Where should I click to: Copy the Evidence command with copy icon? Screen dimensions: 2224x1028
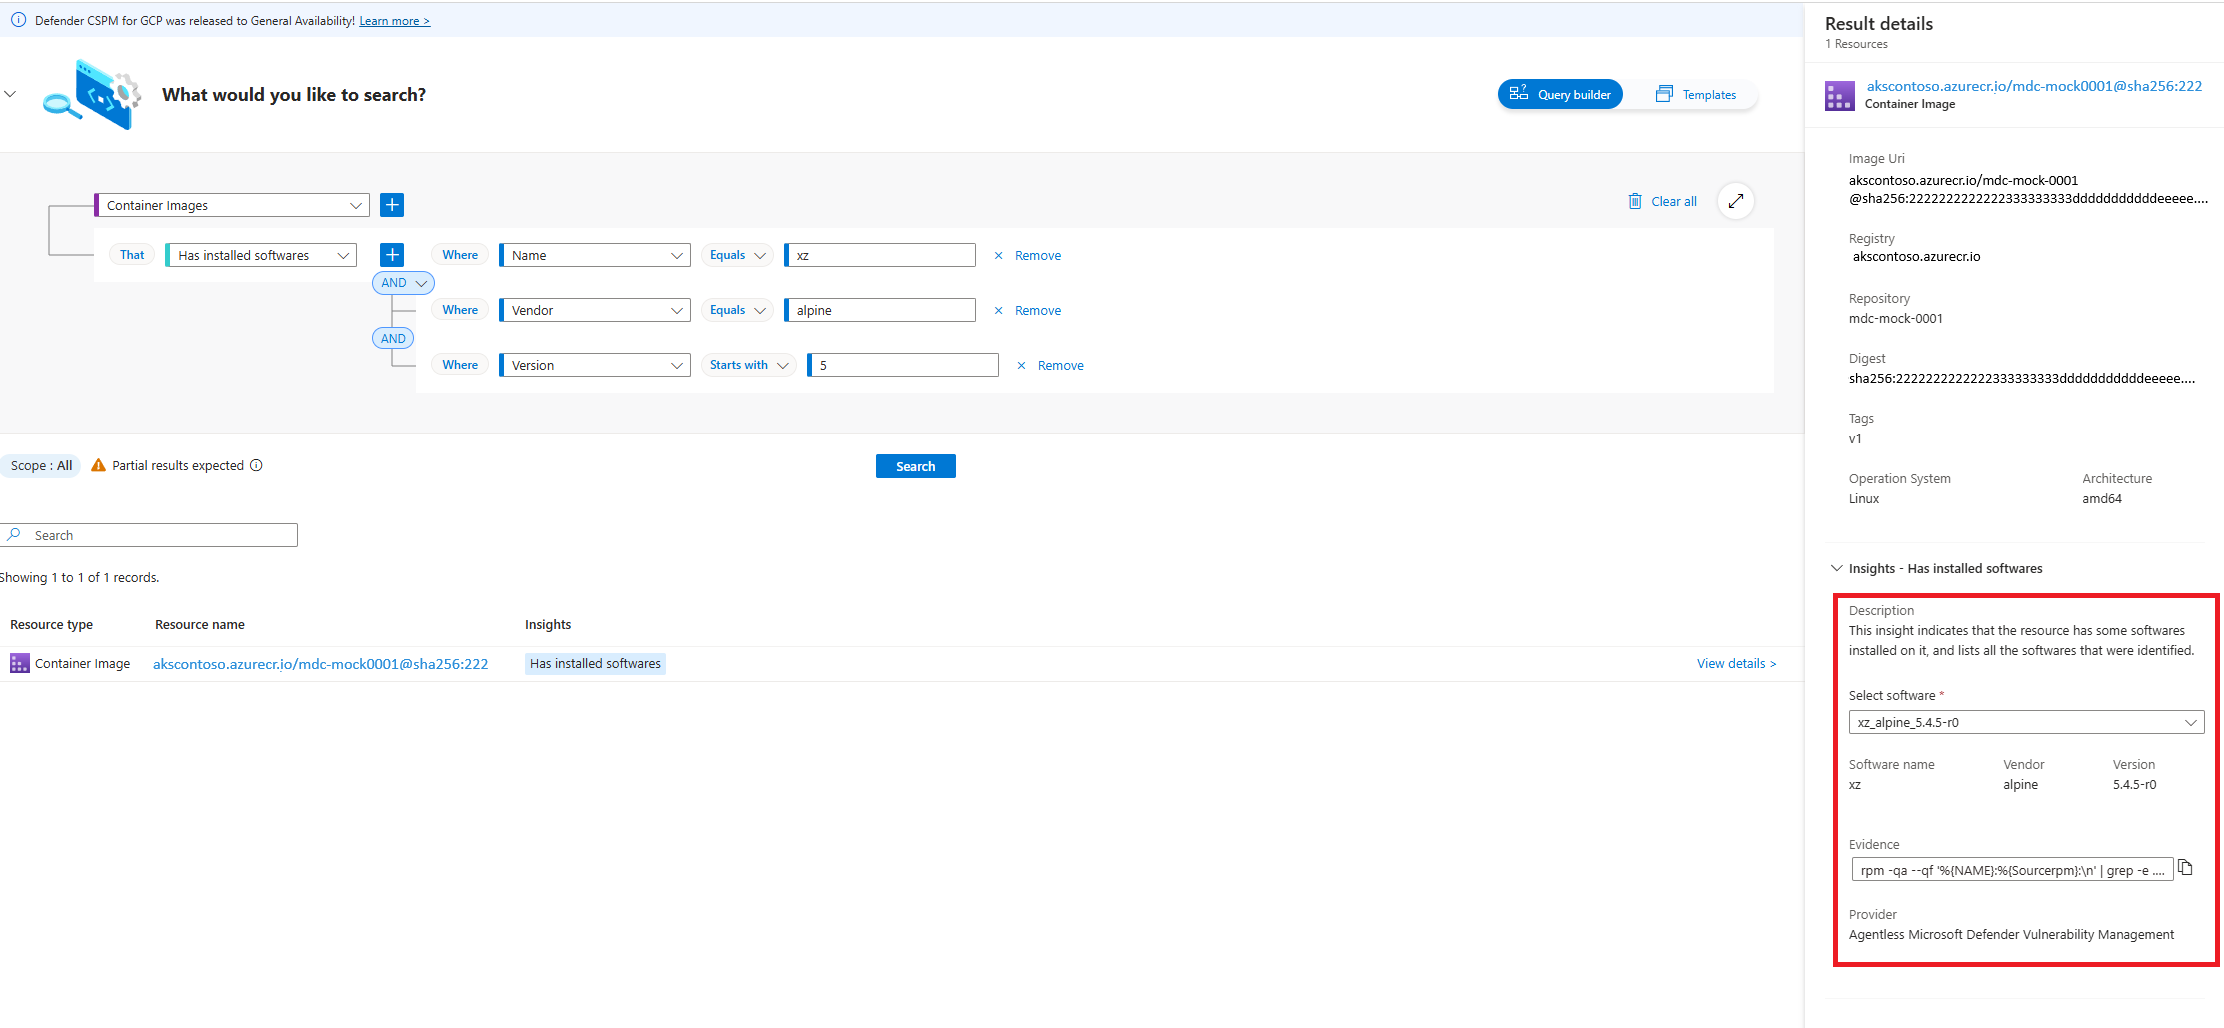point(2186,868)
